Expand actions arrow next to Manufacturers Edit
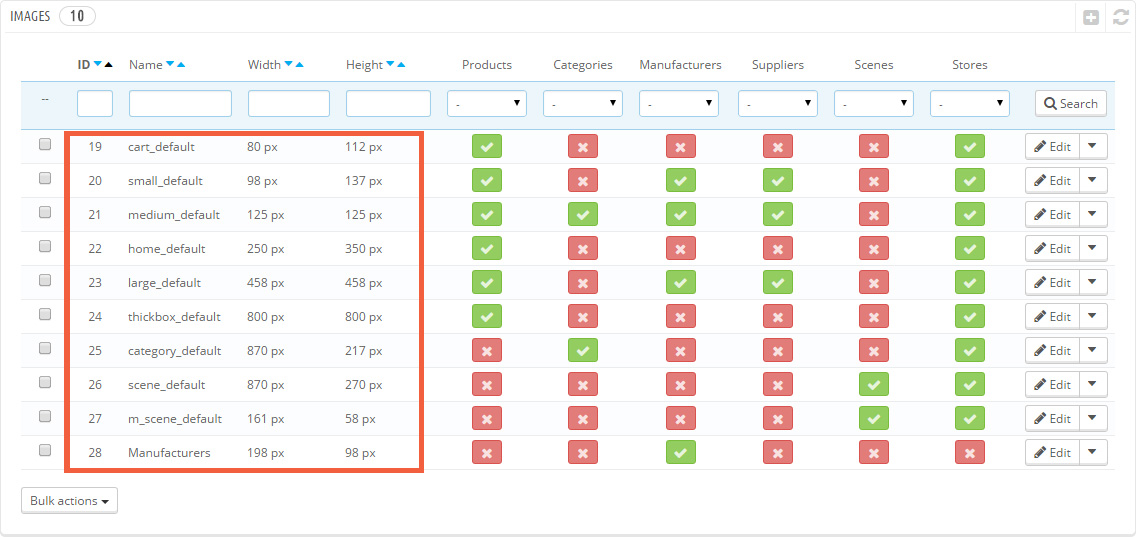1136x537 pixels. pyautogui.click(x=1093, y=452)
